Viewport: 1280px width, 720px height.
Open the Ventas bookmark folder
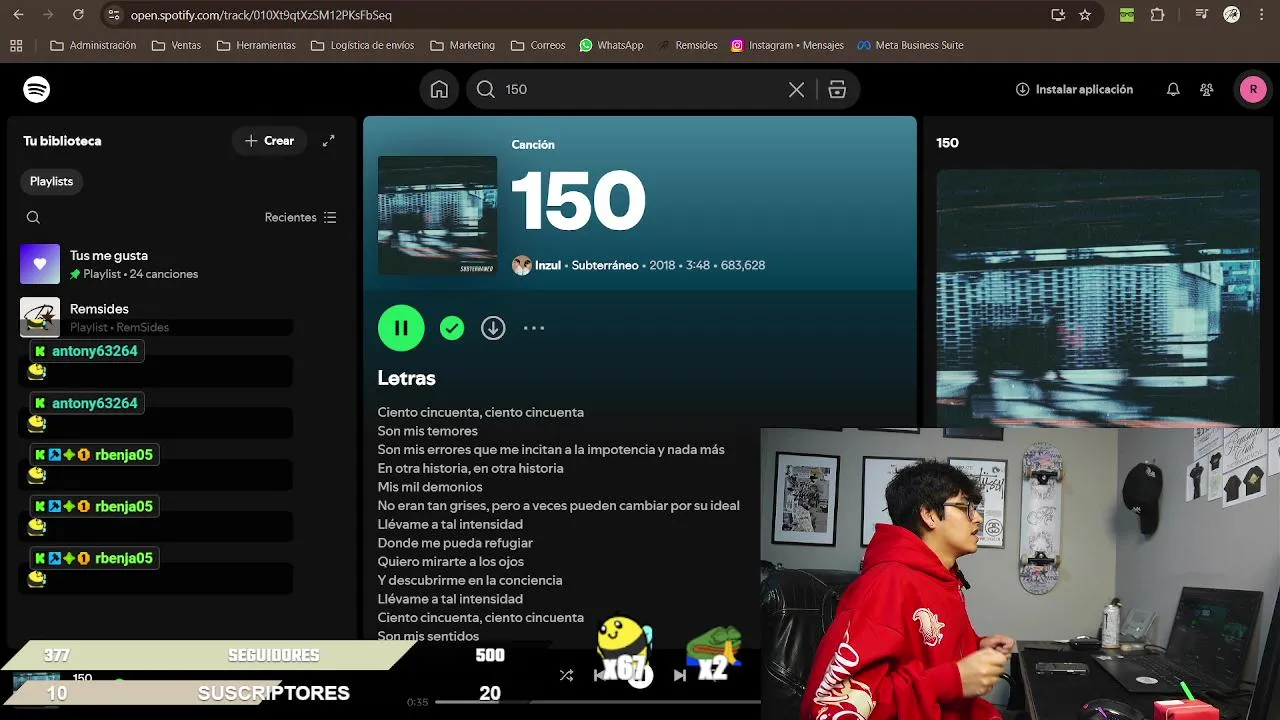point(176,45)
